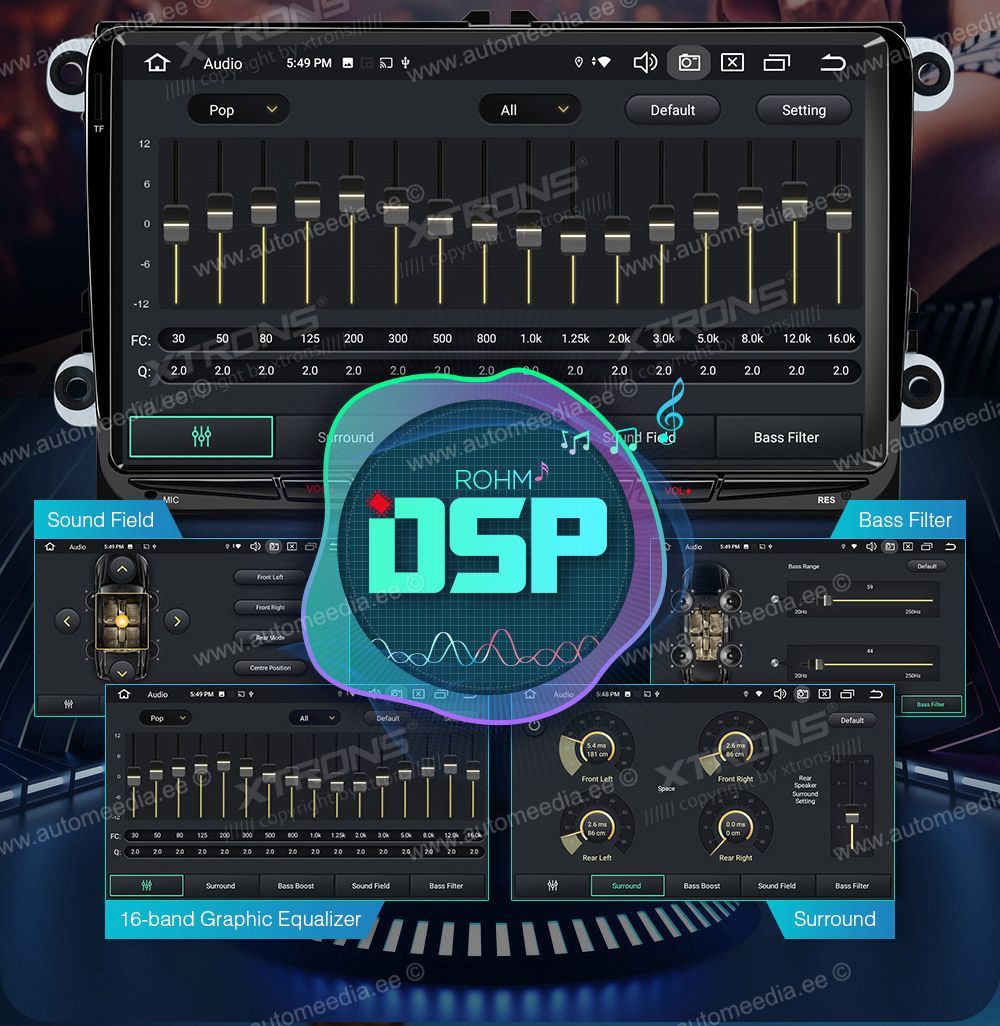Tap the volume icon in Surround window
The width and height of the screenshot is (1000, 1026).
(780, 694)
